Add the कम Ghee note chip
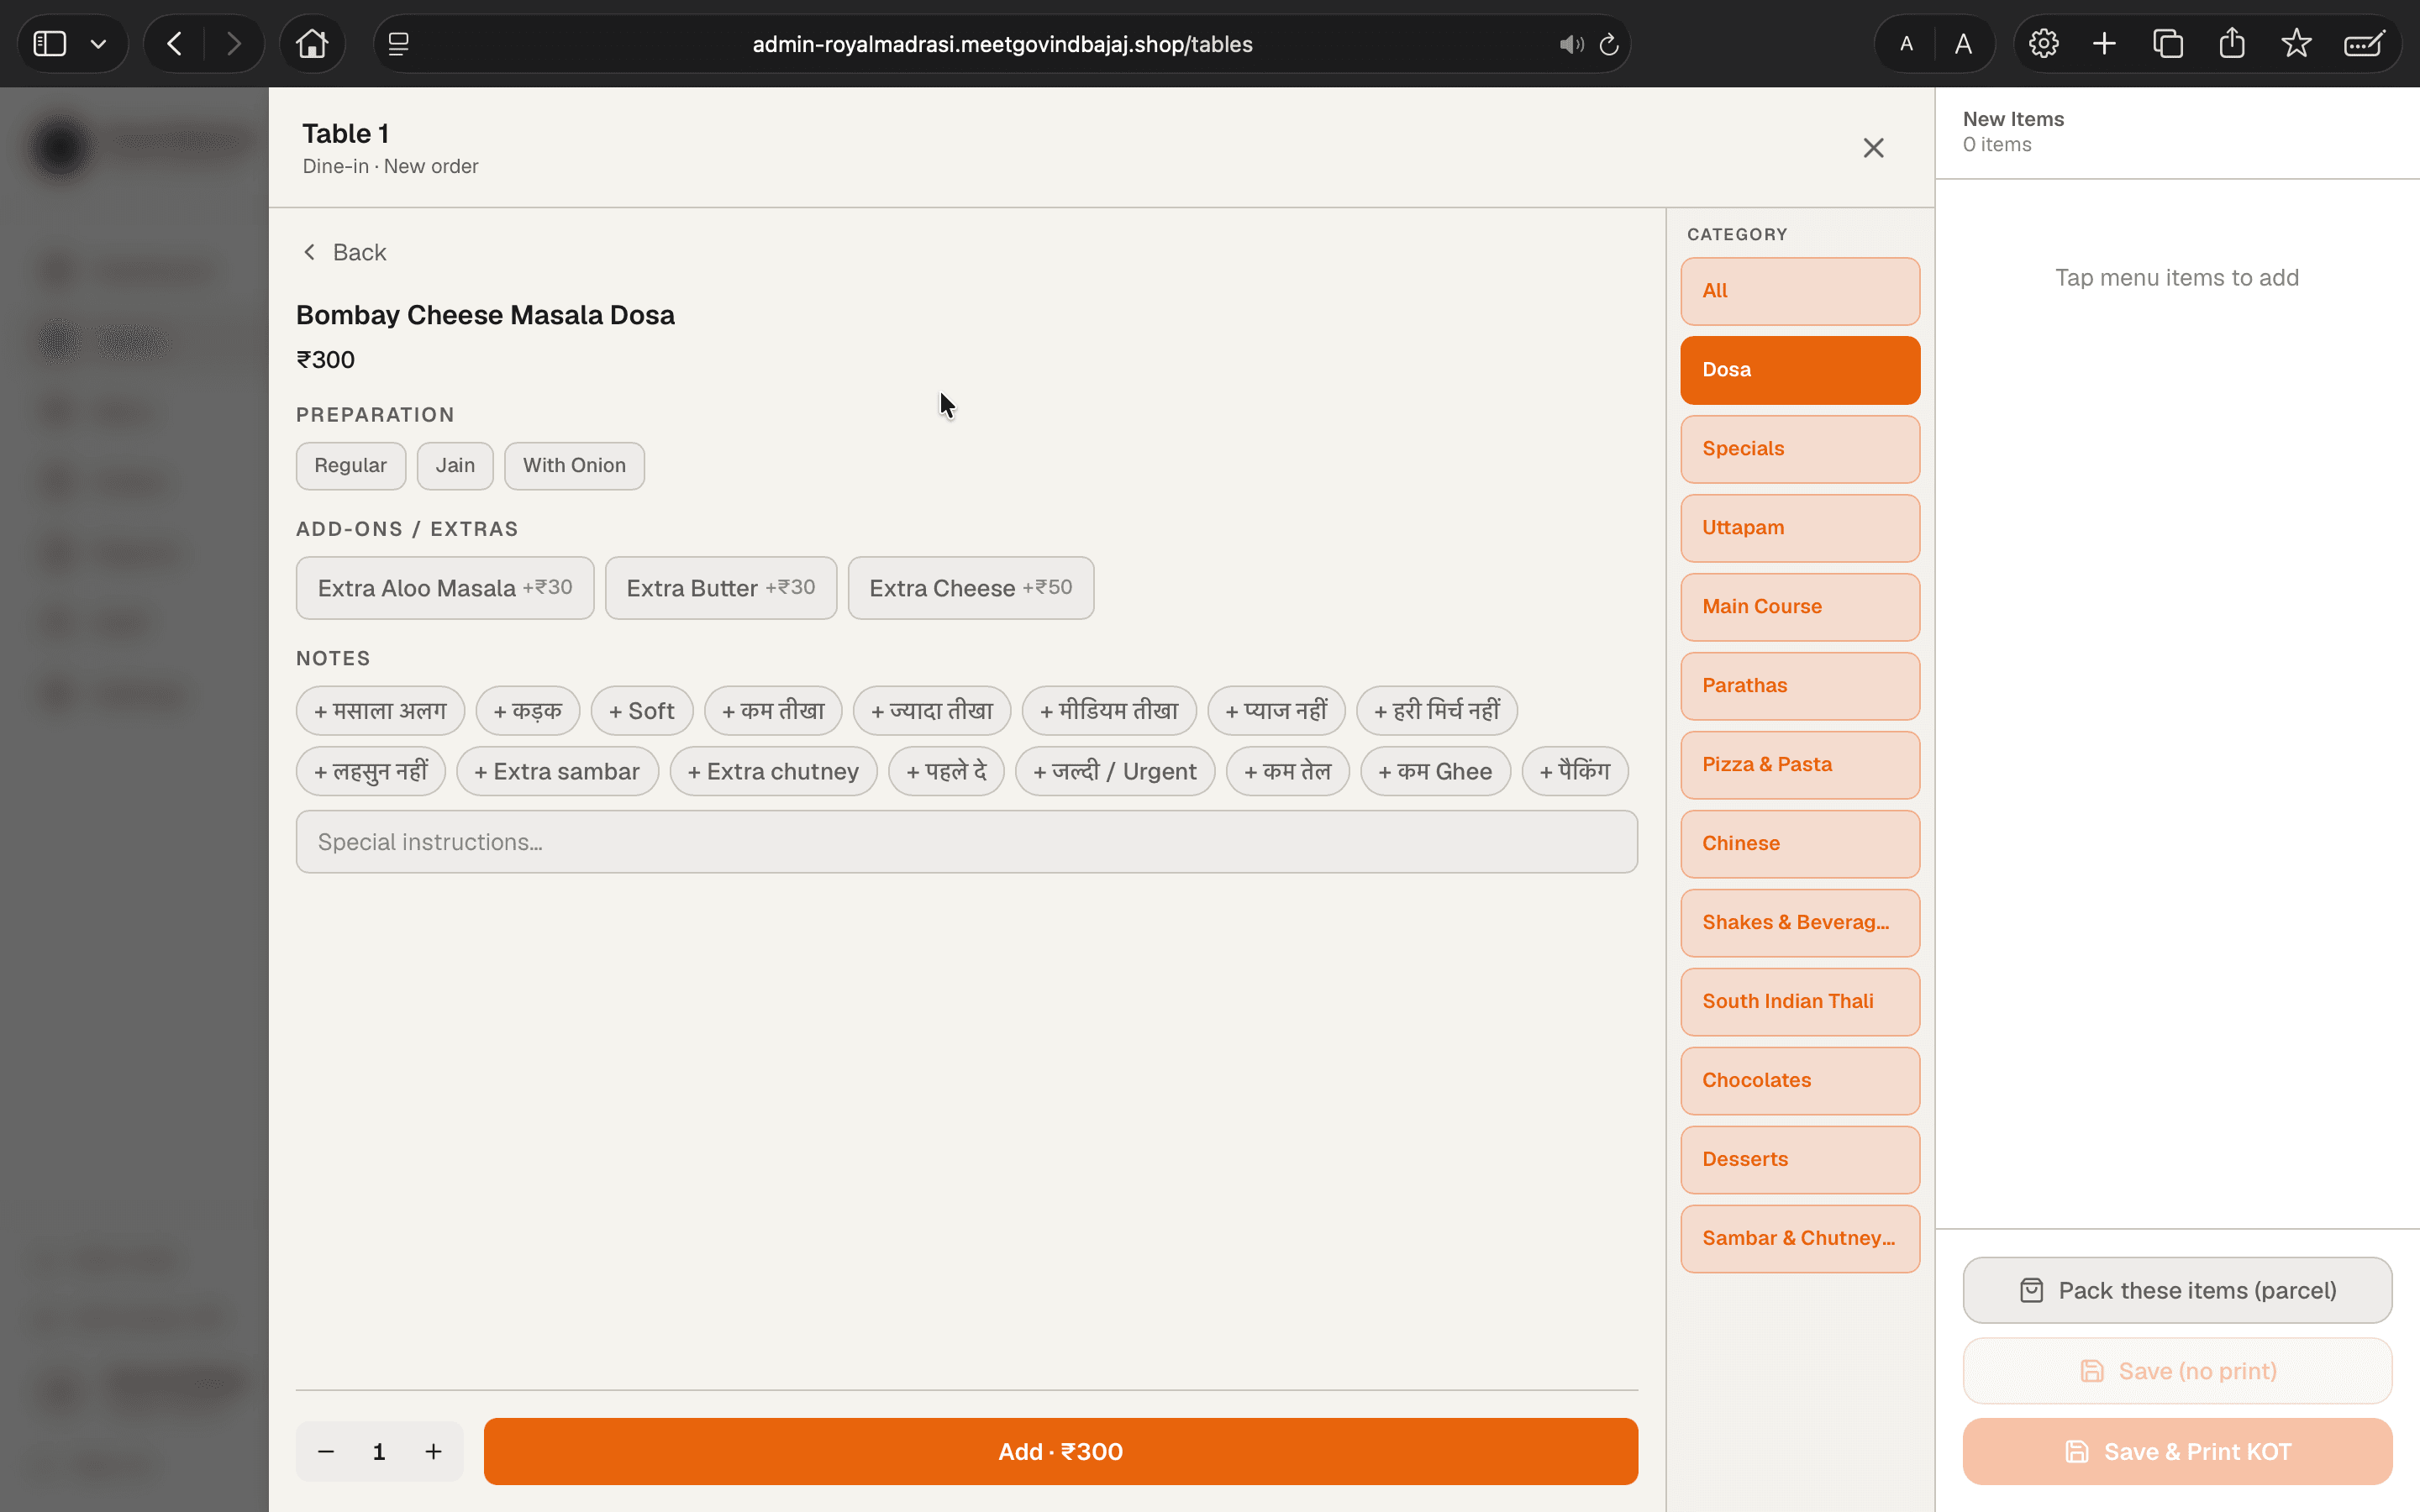The height and width of the screenshot is (1512, 2420). pyautogui.click(x=1435, y=771)
